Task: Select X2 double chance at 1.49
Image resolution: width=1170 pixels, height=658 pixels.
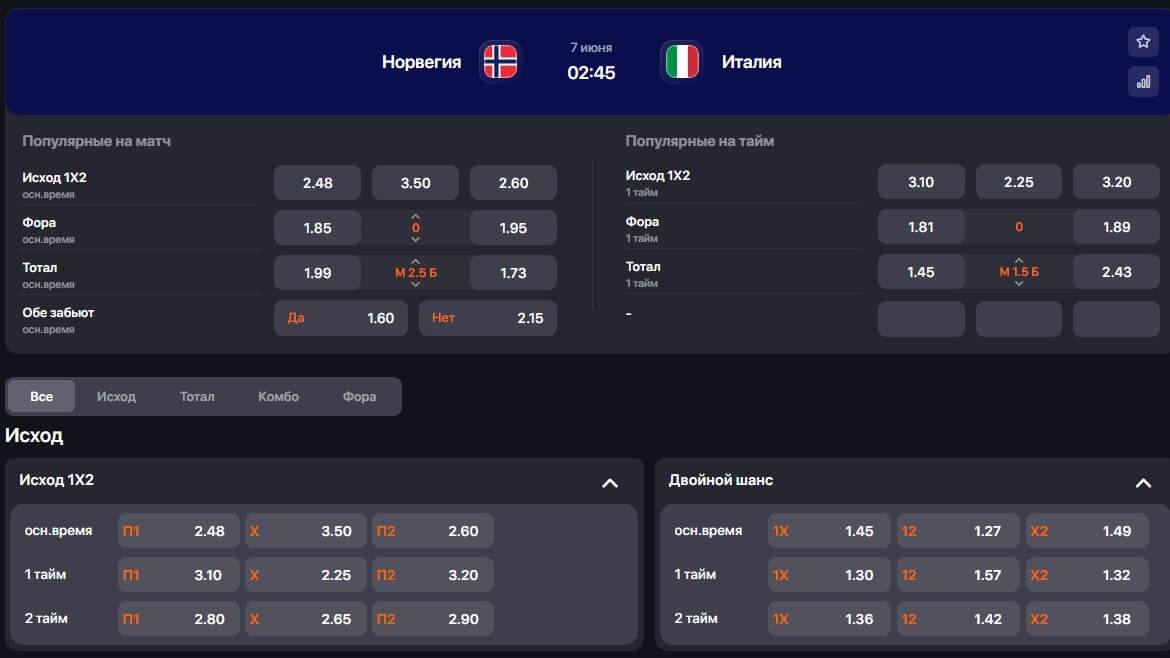Action: pos(1086,531)
